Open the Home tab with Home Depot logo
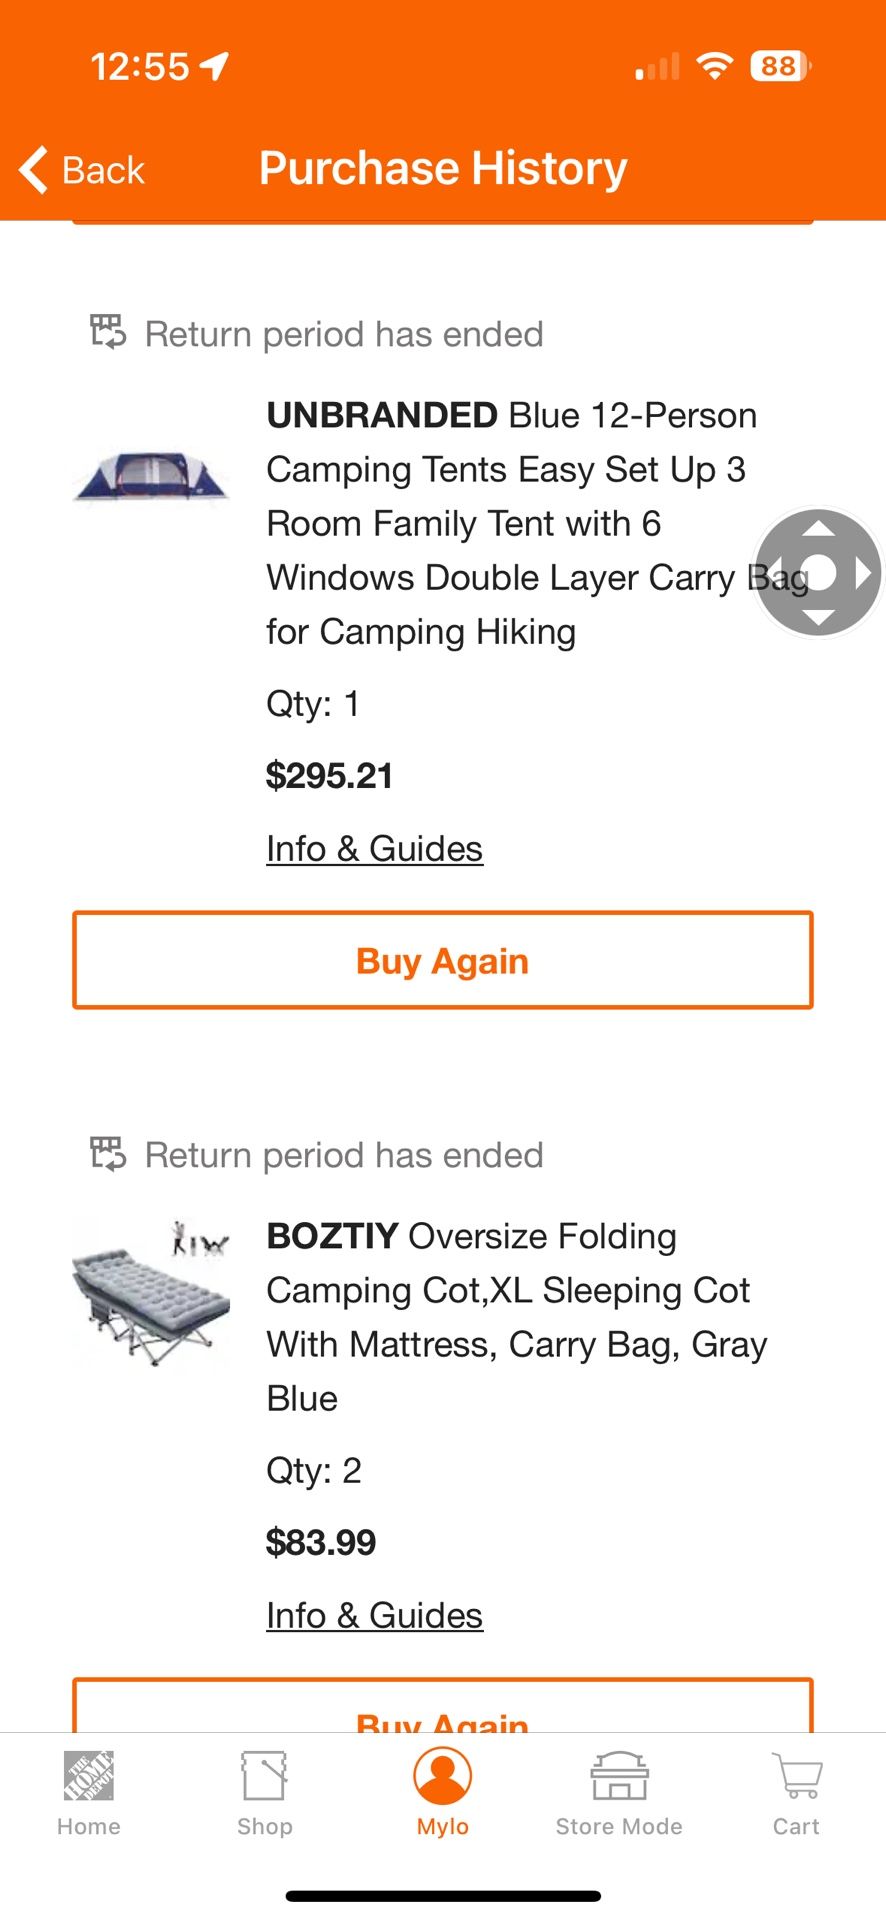886x1920 pixels. pos(89,1776)
